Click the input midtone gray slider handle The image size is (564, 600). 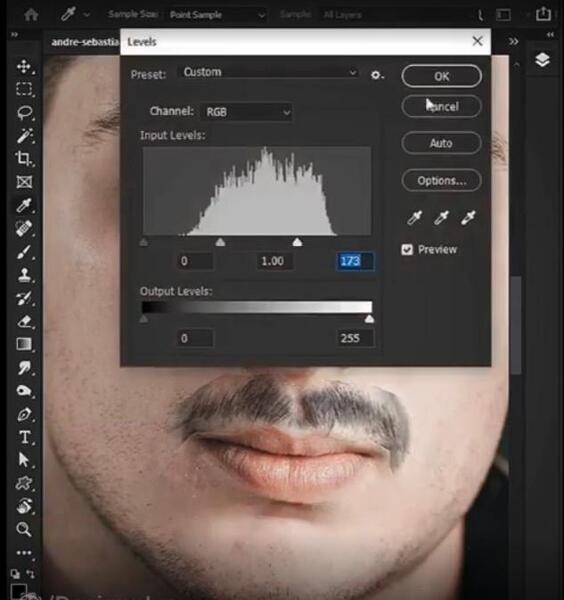tap(220, 242)
